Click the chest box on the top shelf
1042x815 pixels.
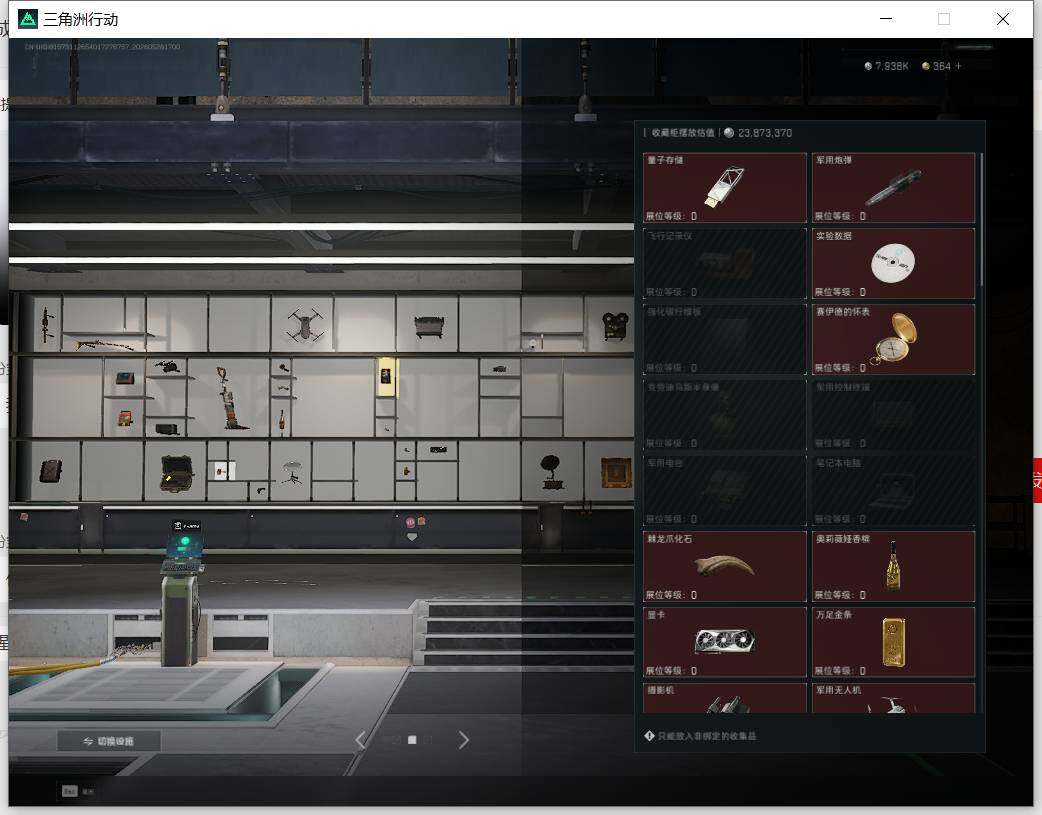pyautogui.click(x=427, y=326)
